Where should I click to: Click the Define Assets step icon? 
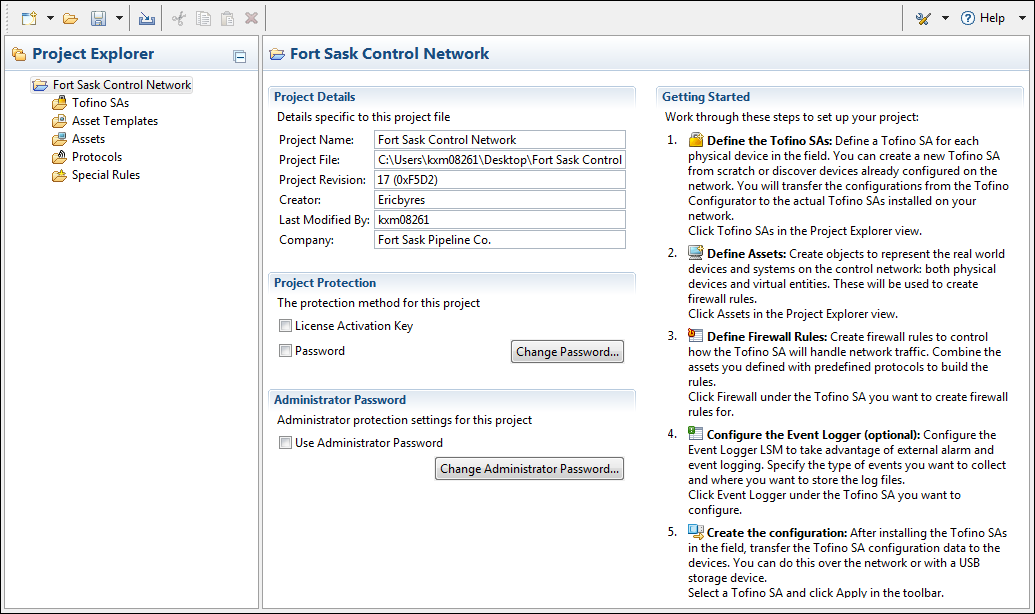click(x=696, y=252)
